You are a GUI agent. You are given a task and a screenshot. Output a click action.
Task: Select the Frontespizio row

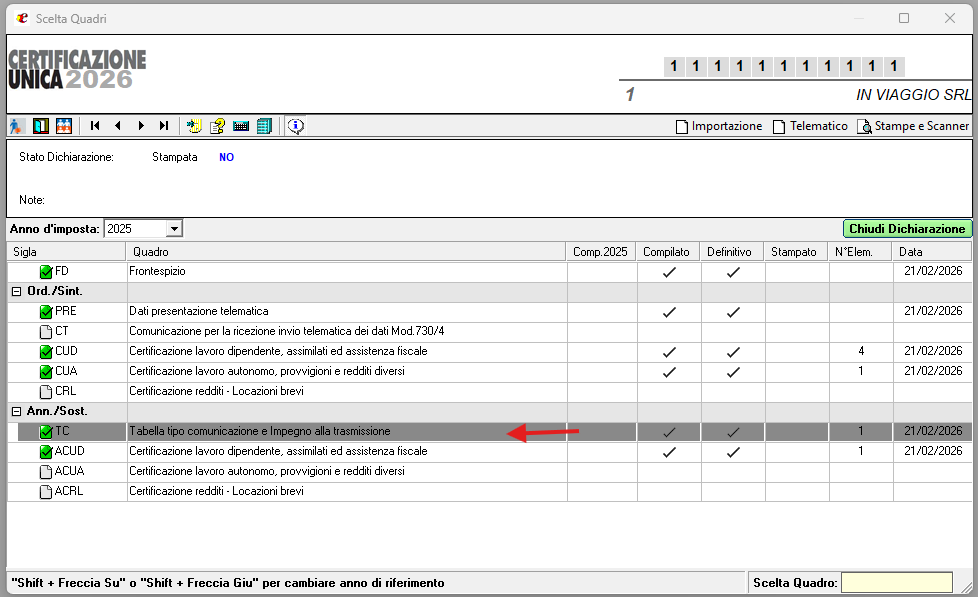(x=490, y=271)
